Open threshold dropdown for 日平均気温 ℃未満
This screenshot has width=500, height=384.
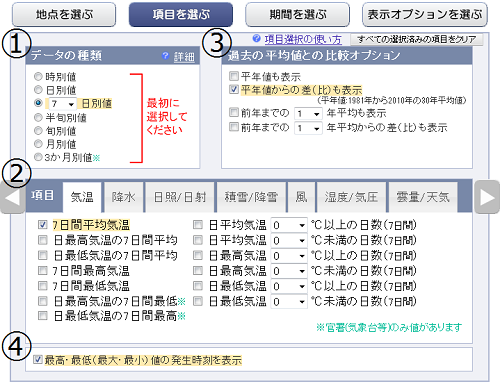point(289,240)
